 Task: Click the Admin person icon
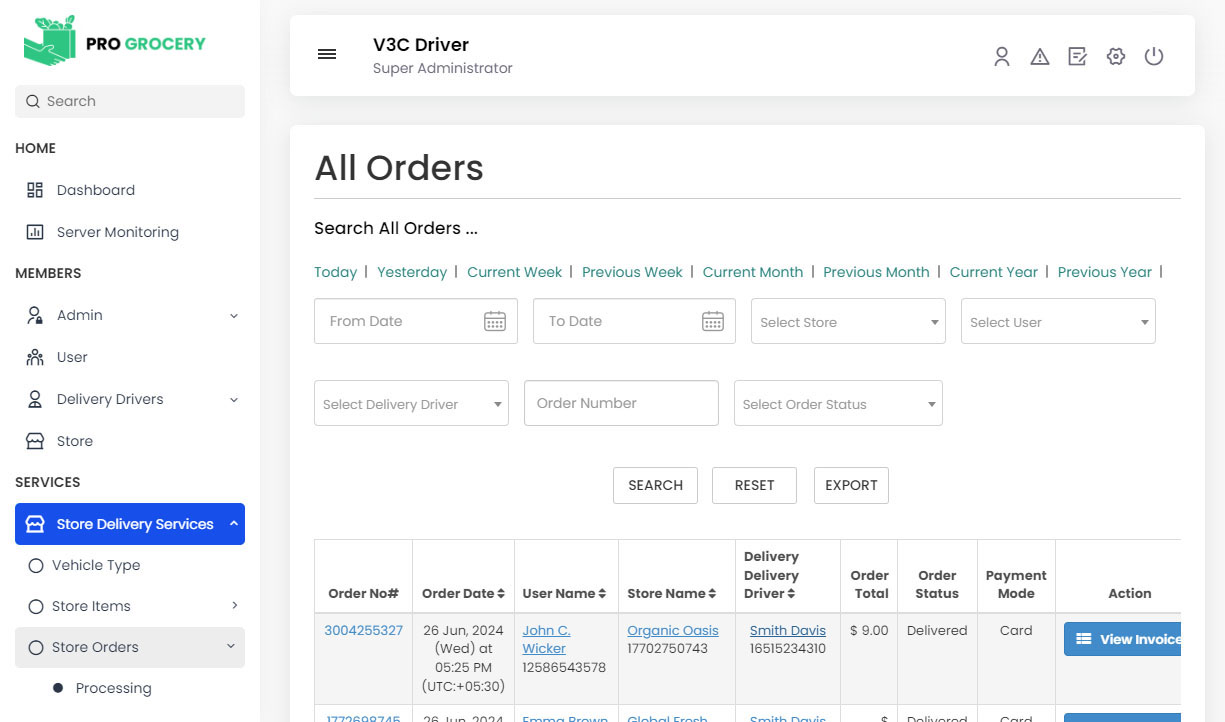point(35,315)
